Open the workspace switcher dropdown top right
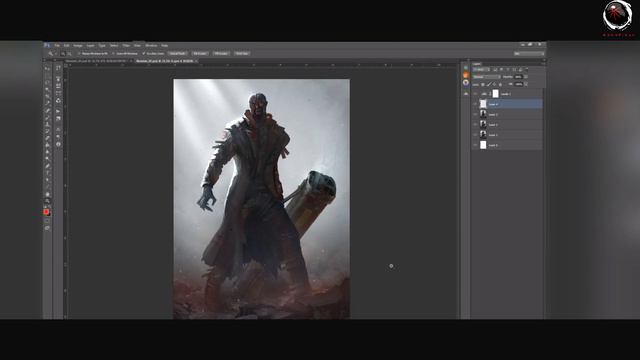Viewport: 640px width, 360px height. click(529, 53)
